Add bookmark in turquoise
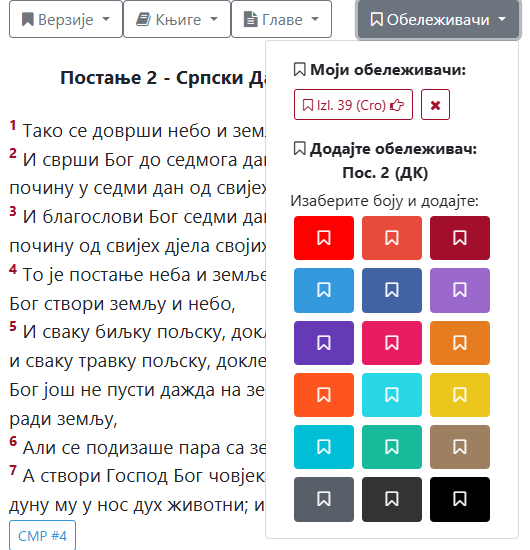Viewport: 530px width, 550px height. point(324,447)
